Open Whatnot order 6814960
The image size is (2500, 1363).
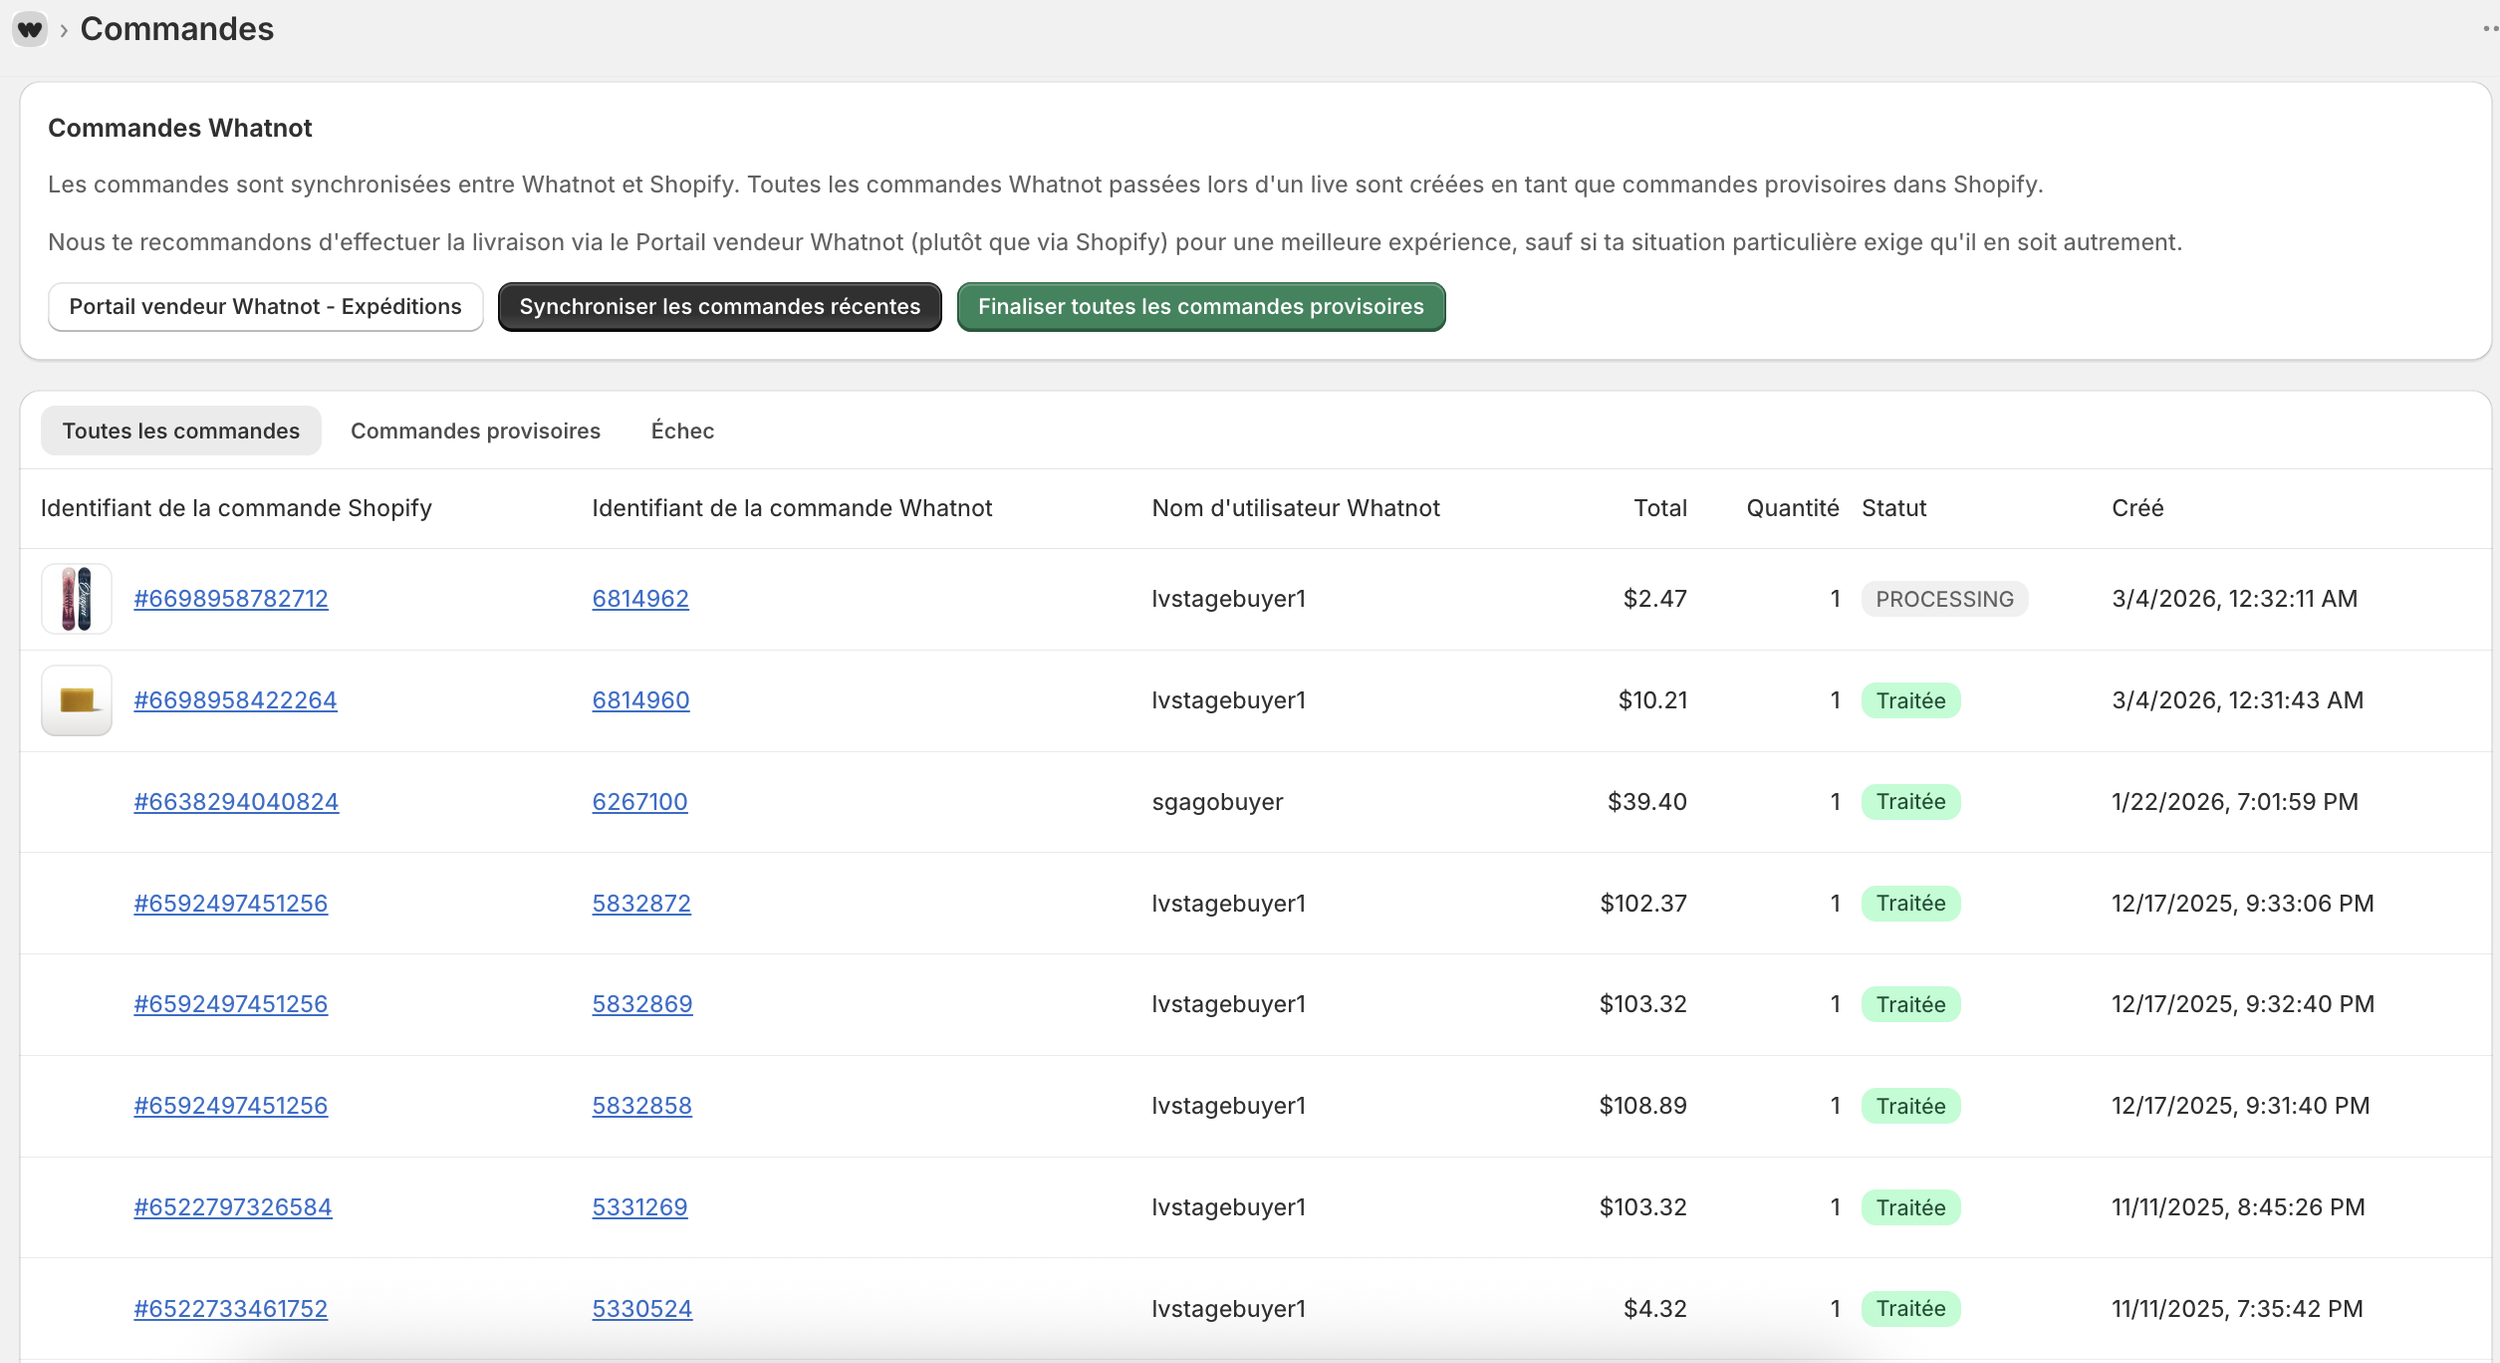click(640, 700)
